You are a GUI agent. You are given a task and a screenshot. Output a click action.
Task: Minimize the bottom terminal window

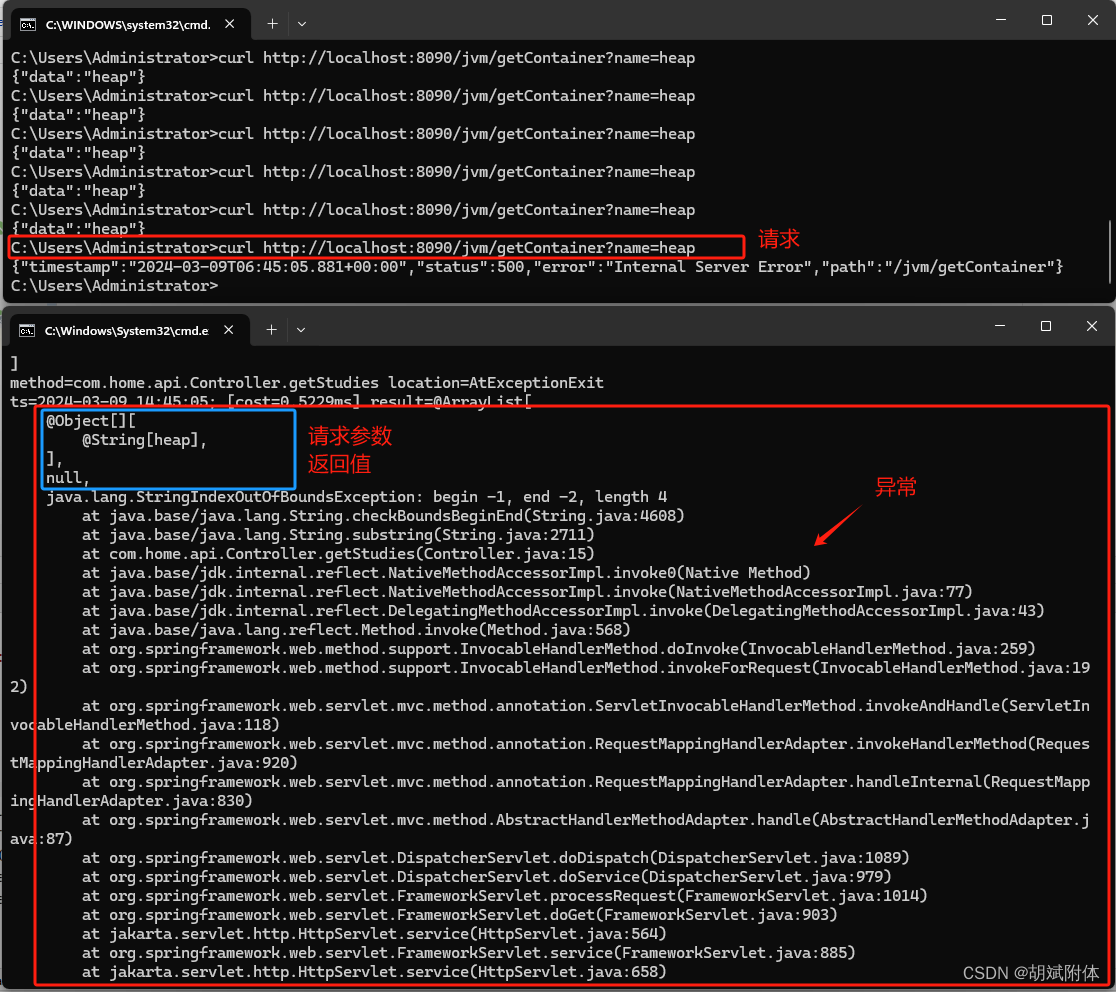click(1000, 326)
